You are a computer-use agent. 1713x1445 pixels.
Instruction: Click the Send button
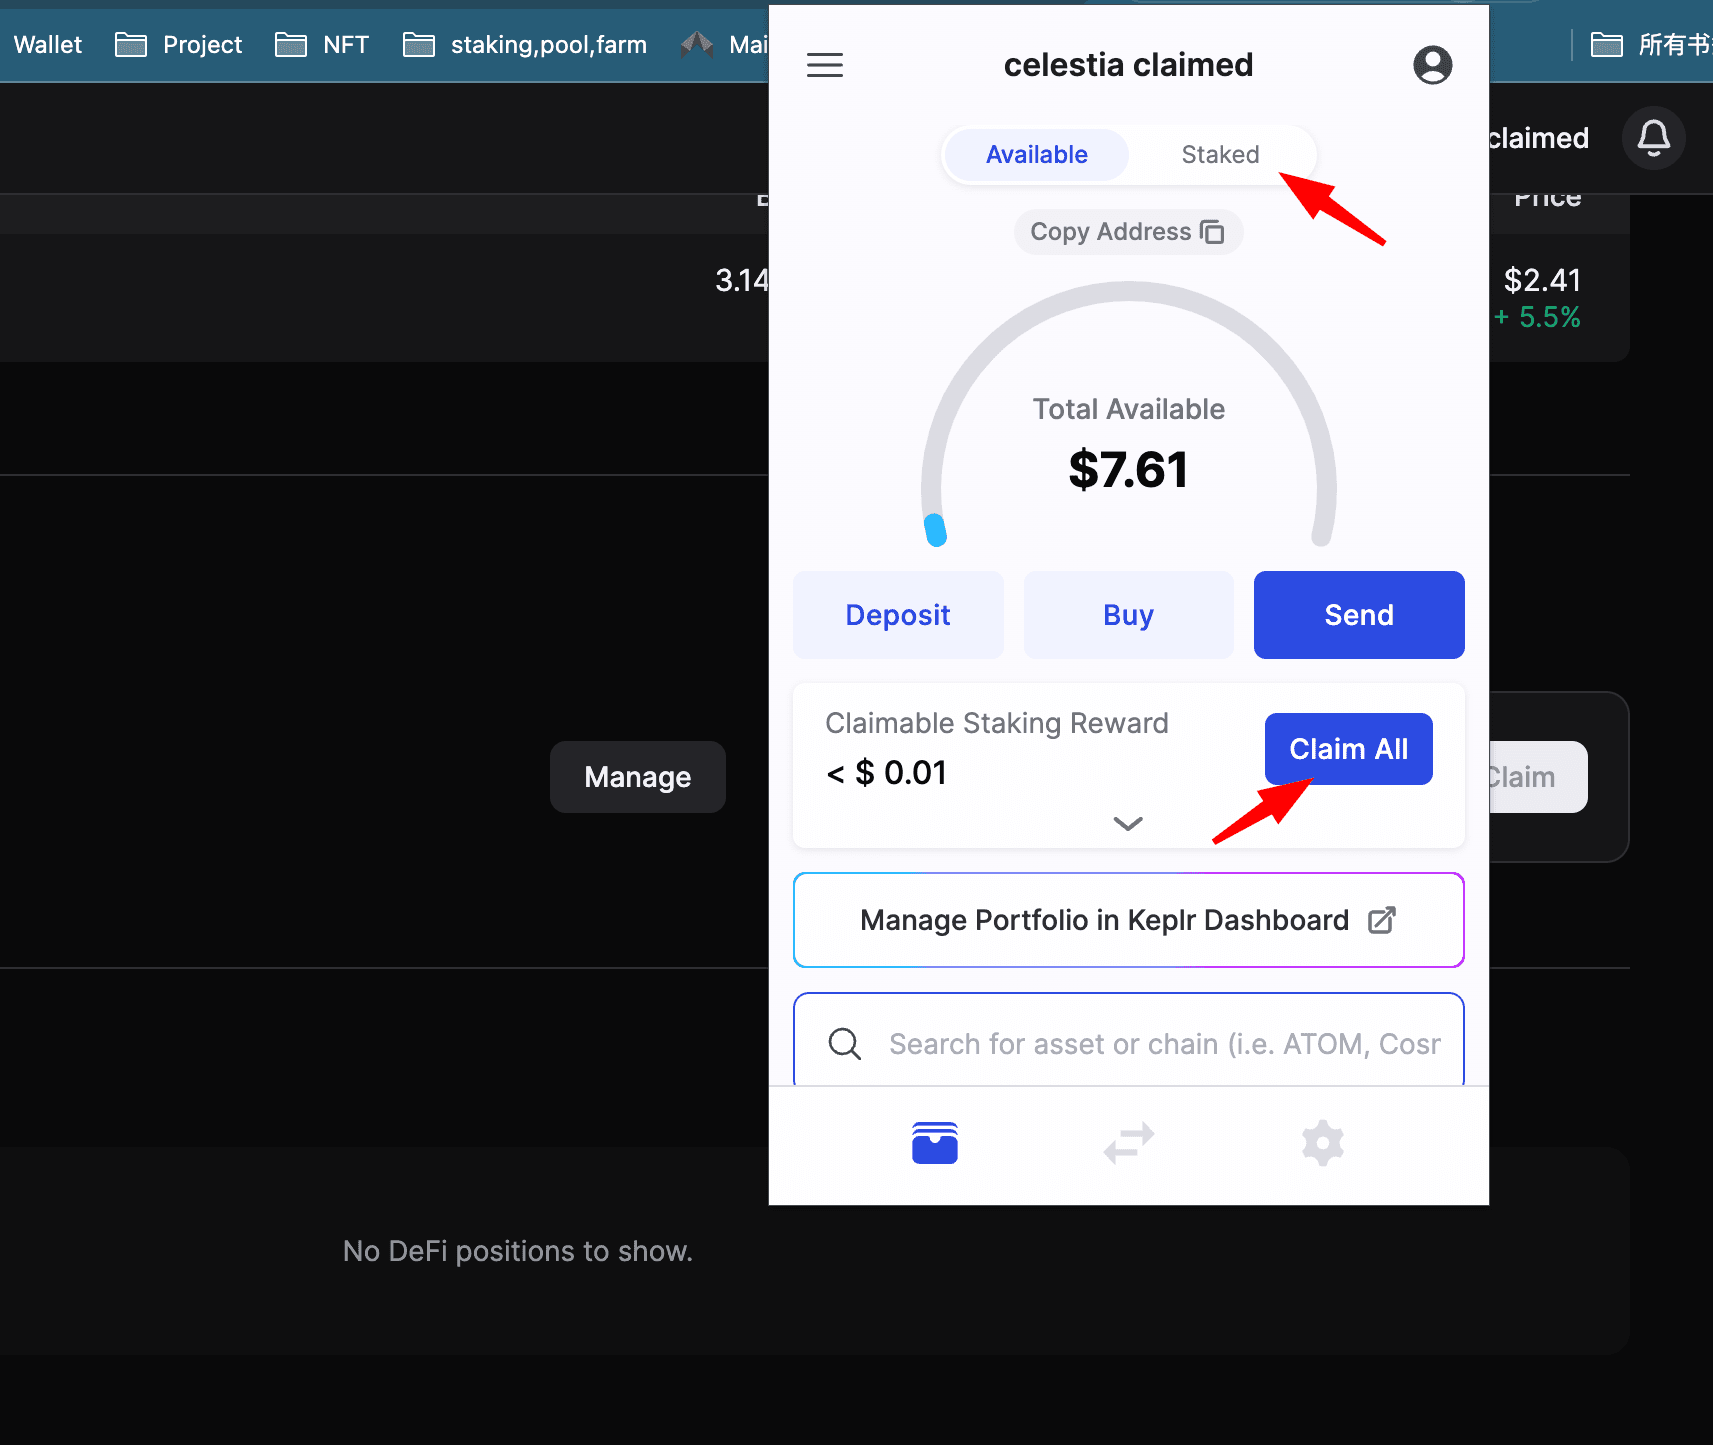tap(1359, 615)
